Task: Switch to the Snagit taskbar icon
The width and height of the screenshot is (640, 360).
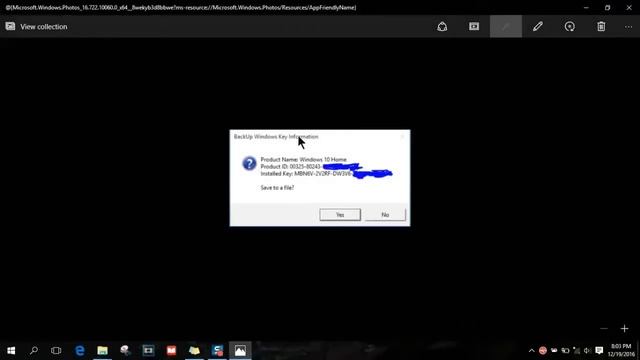Action: (x=218, y=350)
